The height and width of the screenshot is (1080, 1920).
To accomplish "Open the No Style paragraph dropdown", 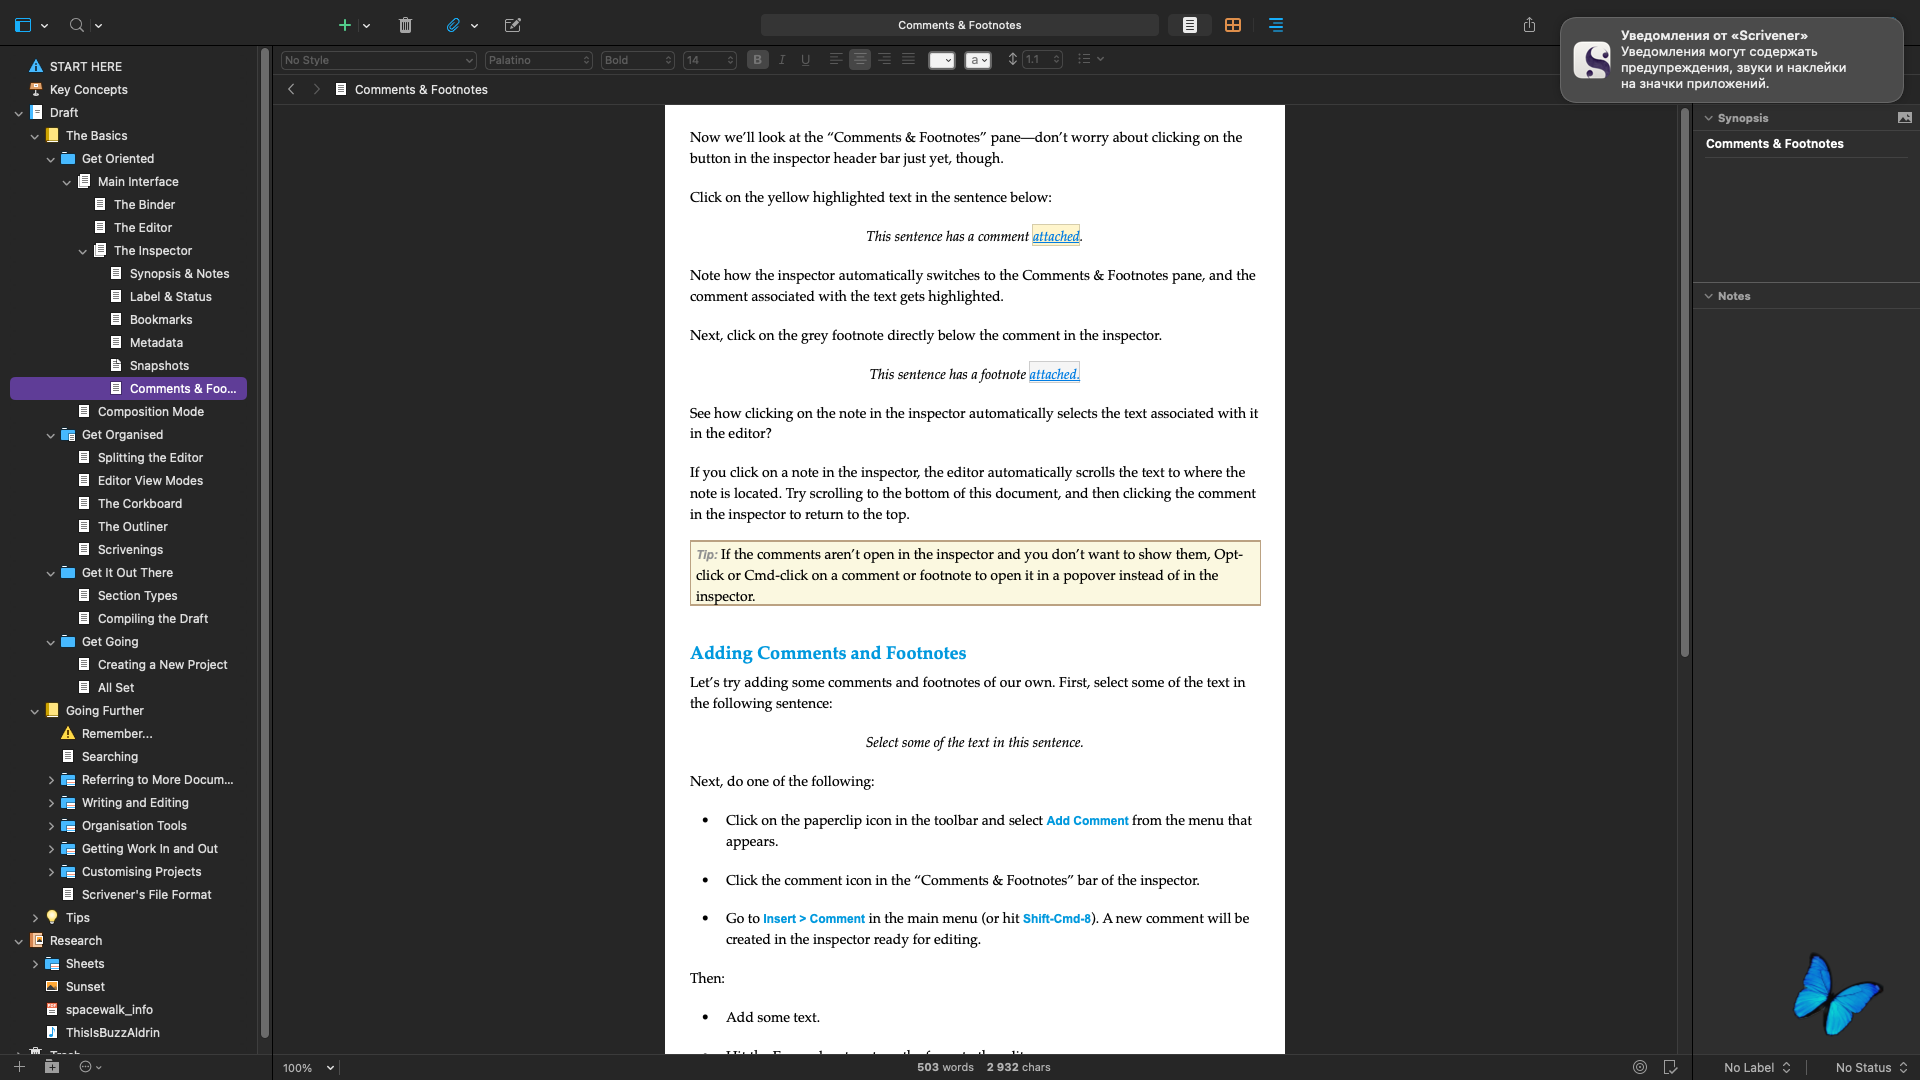I will coord(378,60).
